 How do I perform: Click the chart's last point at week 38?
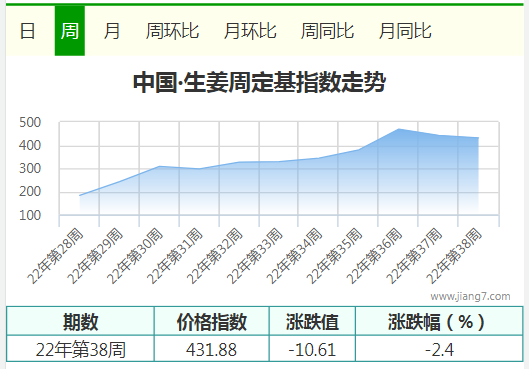tap(478, 138)
